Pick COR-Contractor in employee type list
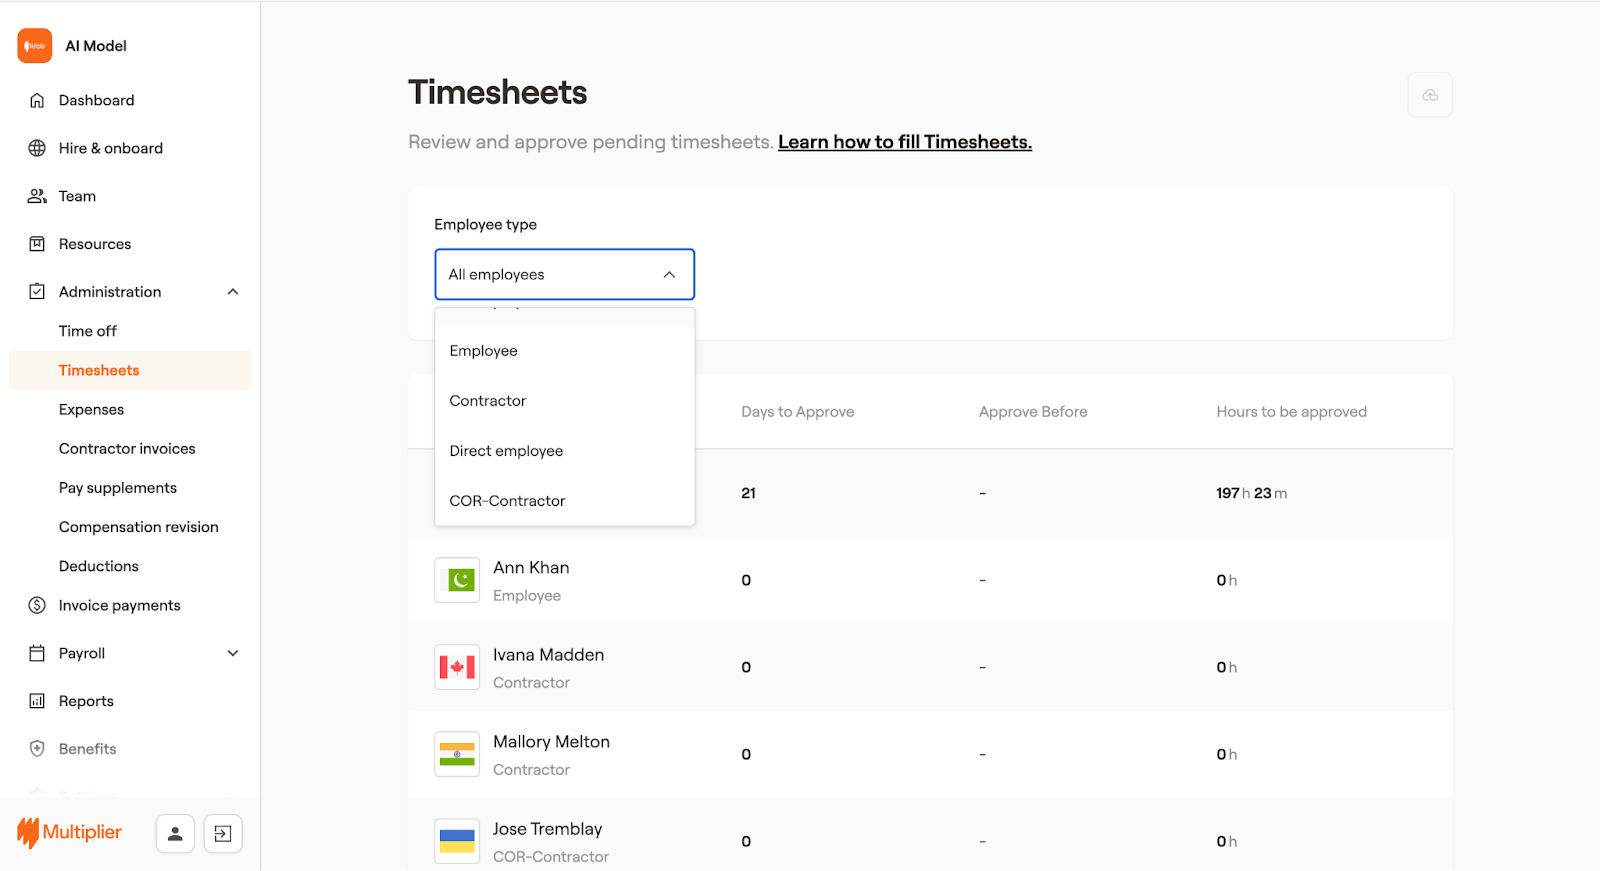 [x=507, y=501]
